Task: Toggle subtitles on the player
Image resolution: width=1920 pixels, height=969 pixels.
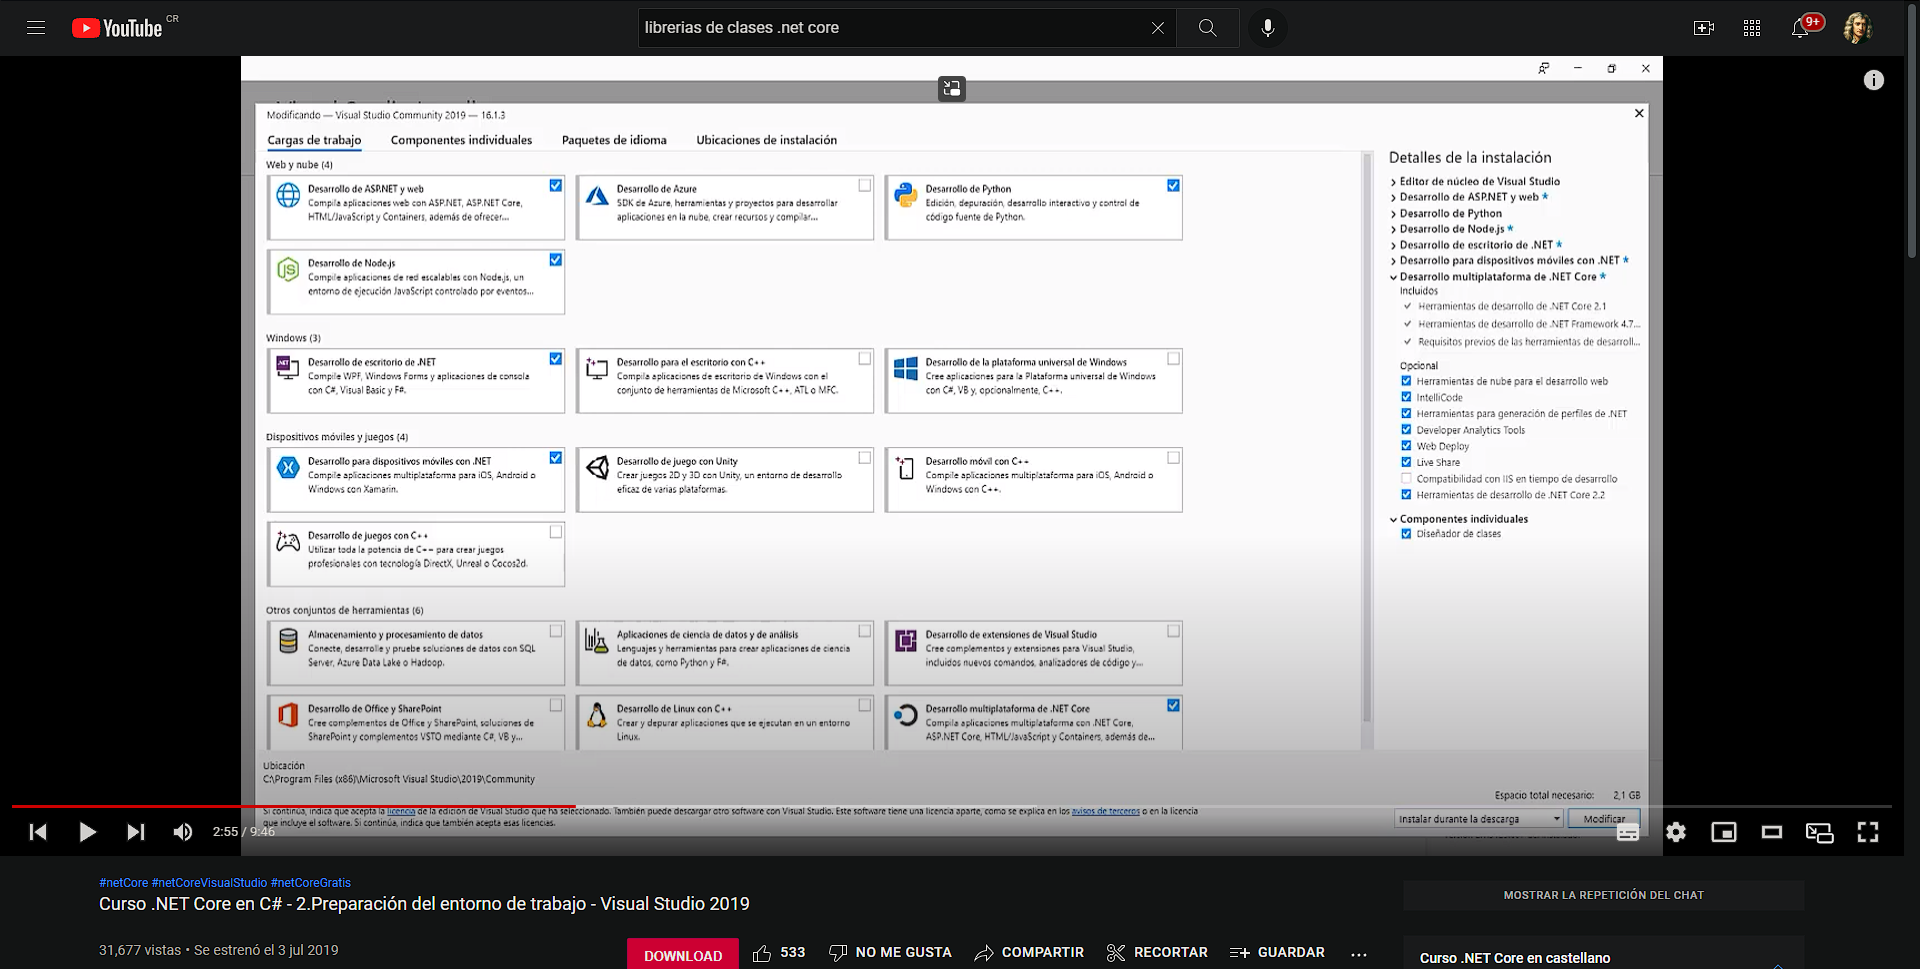Action: [1628, 832]
